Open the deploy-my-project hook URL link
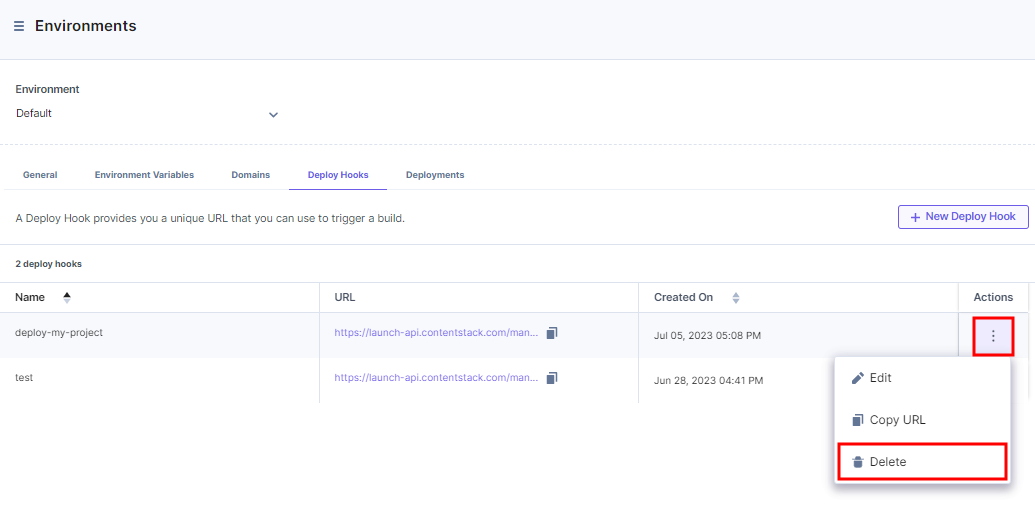The width and height of the screenshot is (1035, 506). pyautogui.click(x=436, y=333)
